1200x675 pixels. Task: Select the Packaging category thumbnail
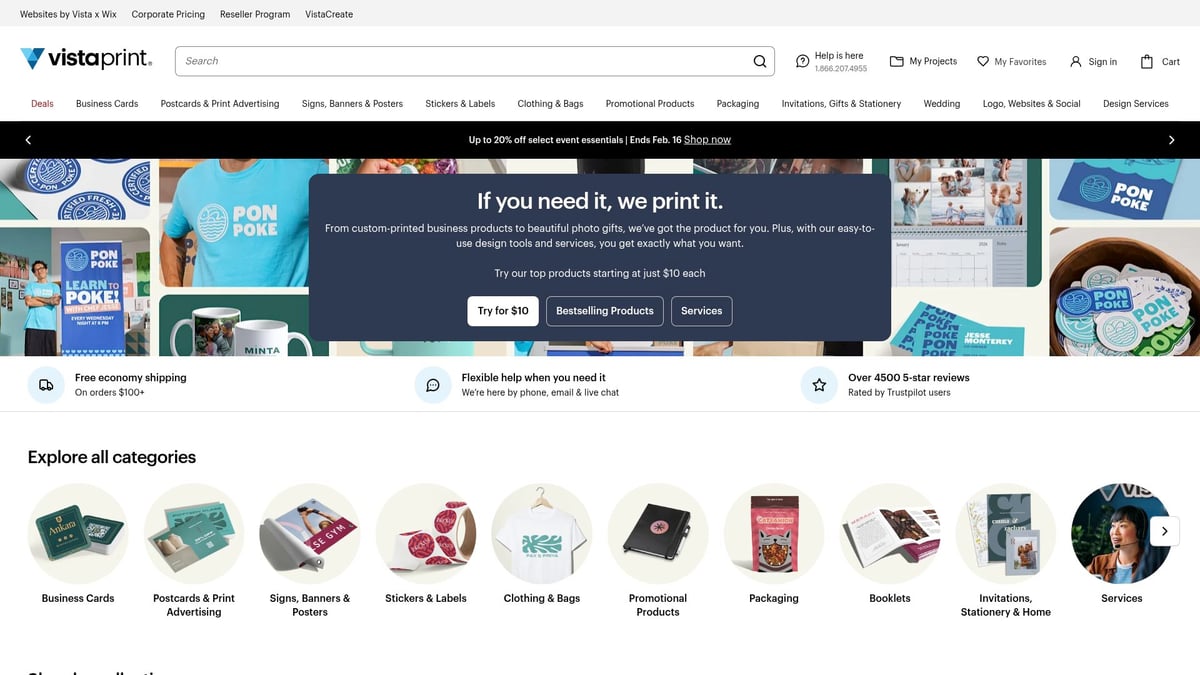pyautogui.click(x=773, y=534)
